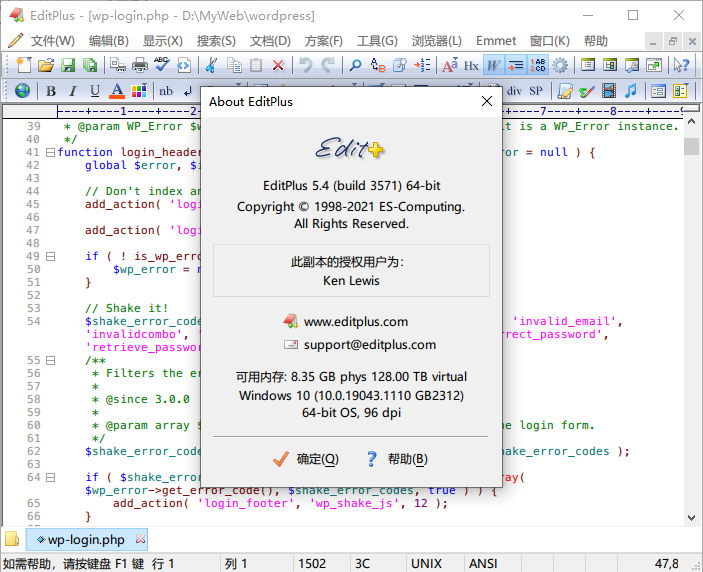Close the About EditPlus dialog
703x572 pixels.
click(x=487, y=101)
